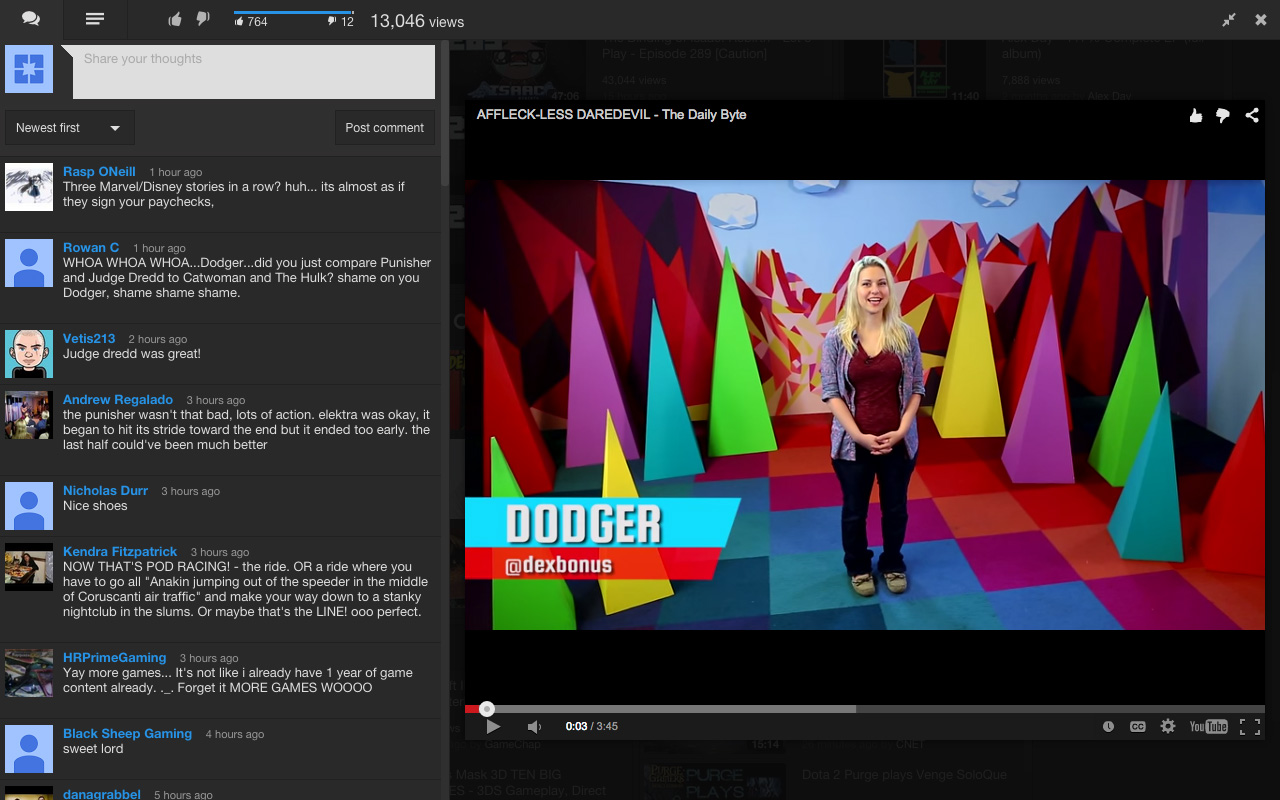Collapse the player with the shrink arrows
The width and height of the screenshot is (1280, 800).
(1229, 19)
